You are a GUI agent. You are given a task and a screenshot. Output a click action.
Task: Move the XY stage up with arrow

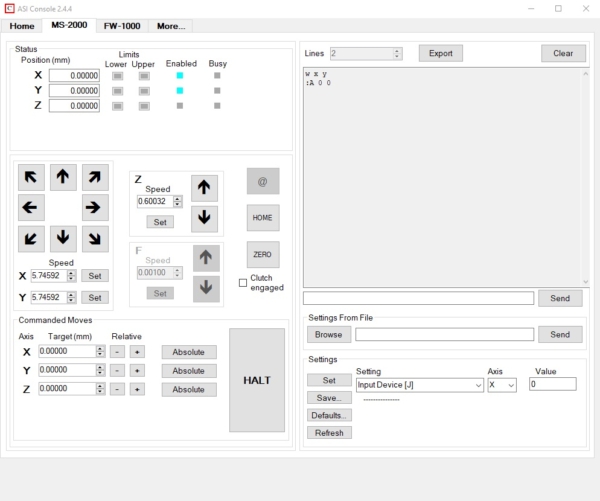[x=63, y=177]
